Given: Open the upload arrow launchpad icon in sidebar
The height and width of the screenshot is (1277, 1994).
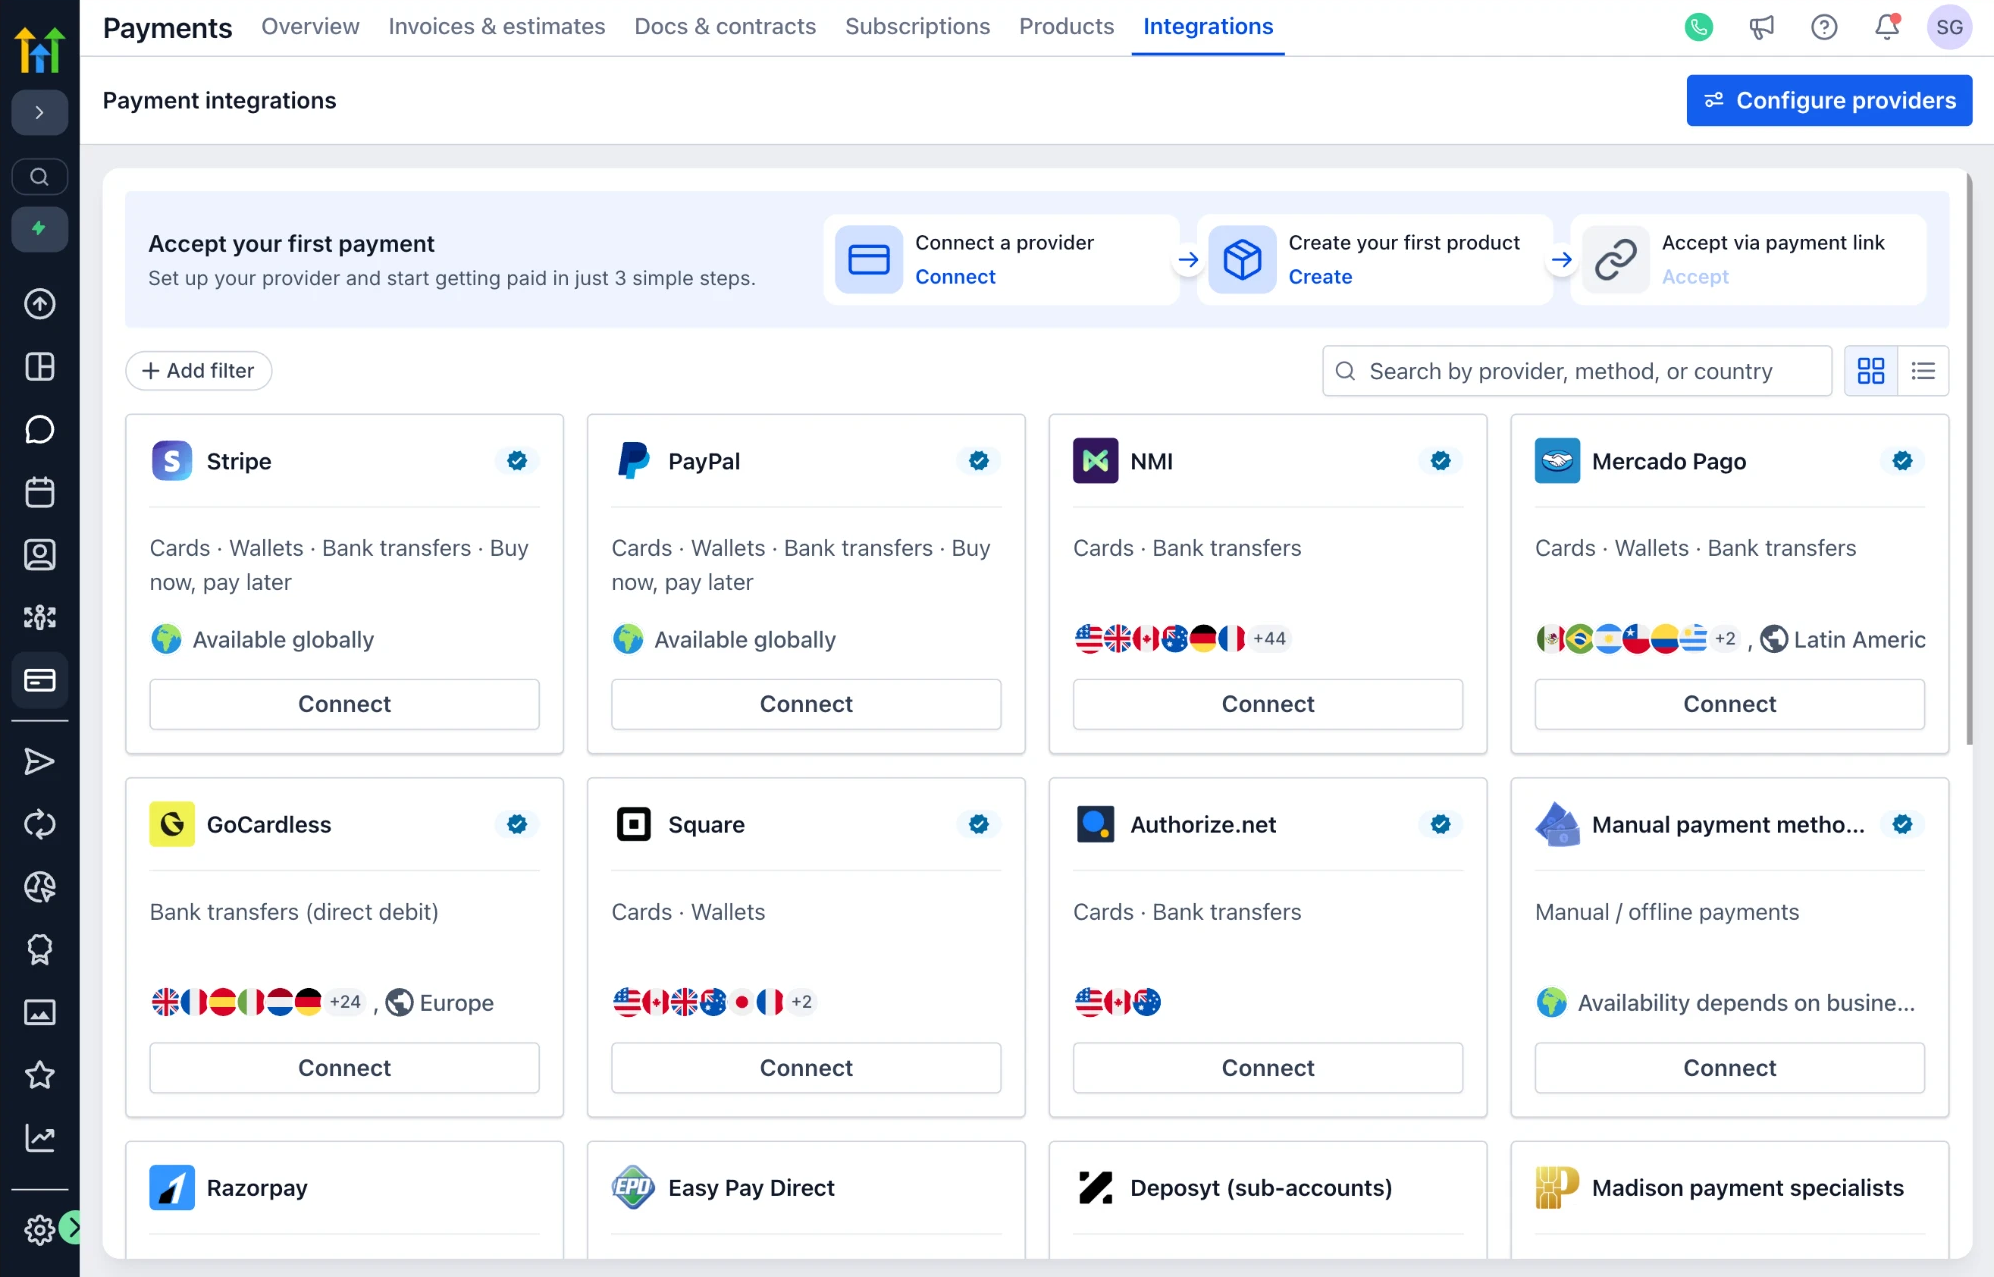Looking at the screenshot, I should 39,304.
